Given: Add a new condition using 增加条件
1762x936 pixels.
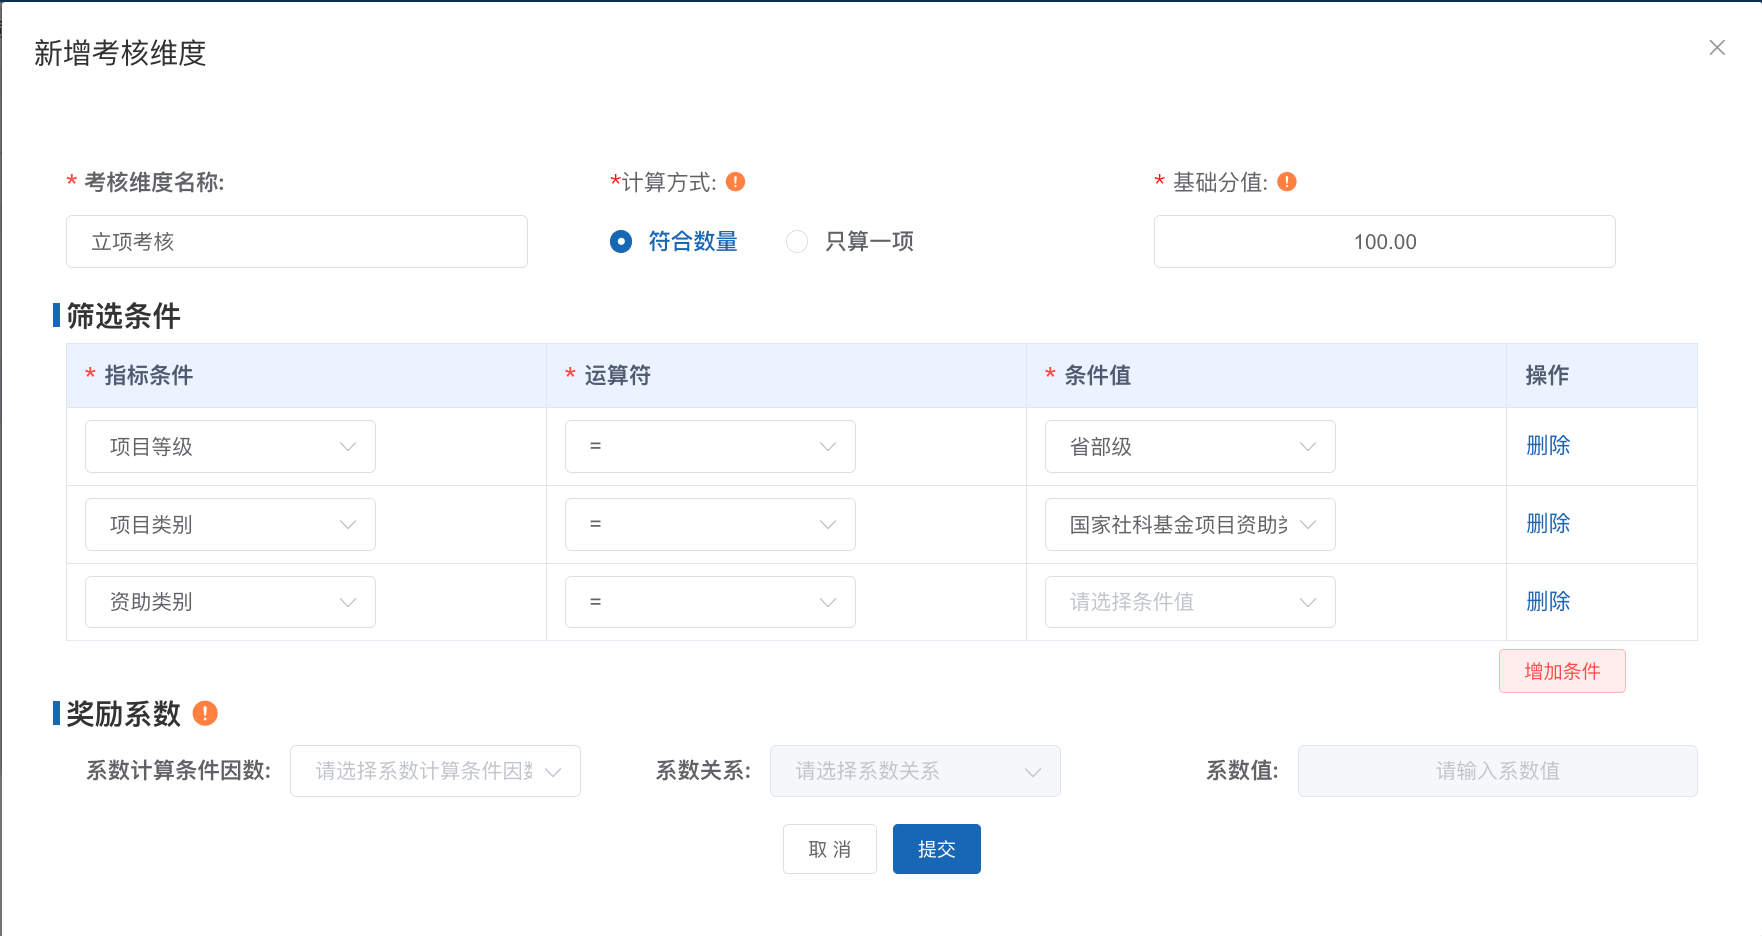Looking at the screenshot, I should 1561,670.
